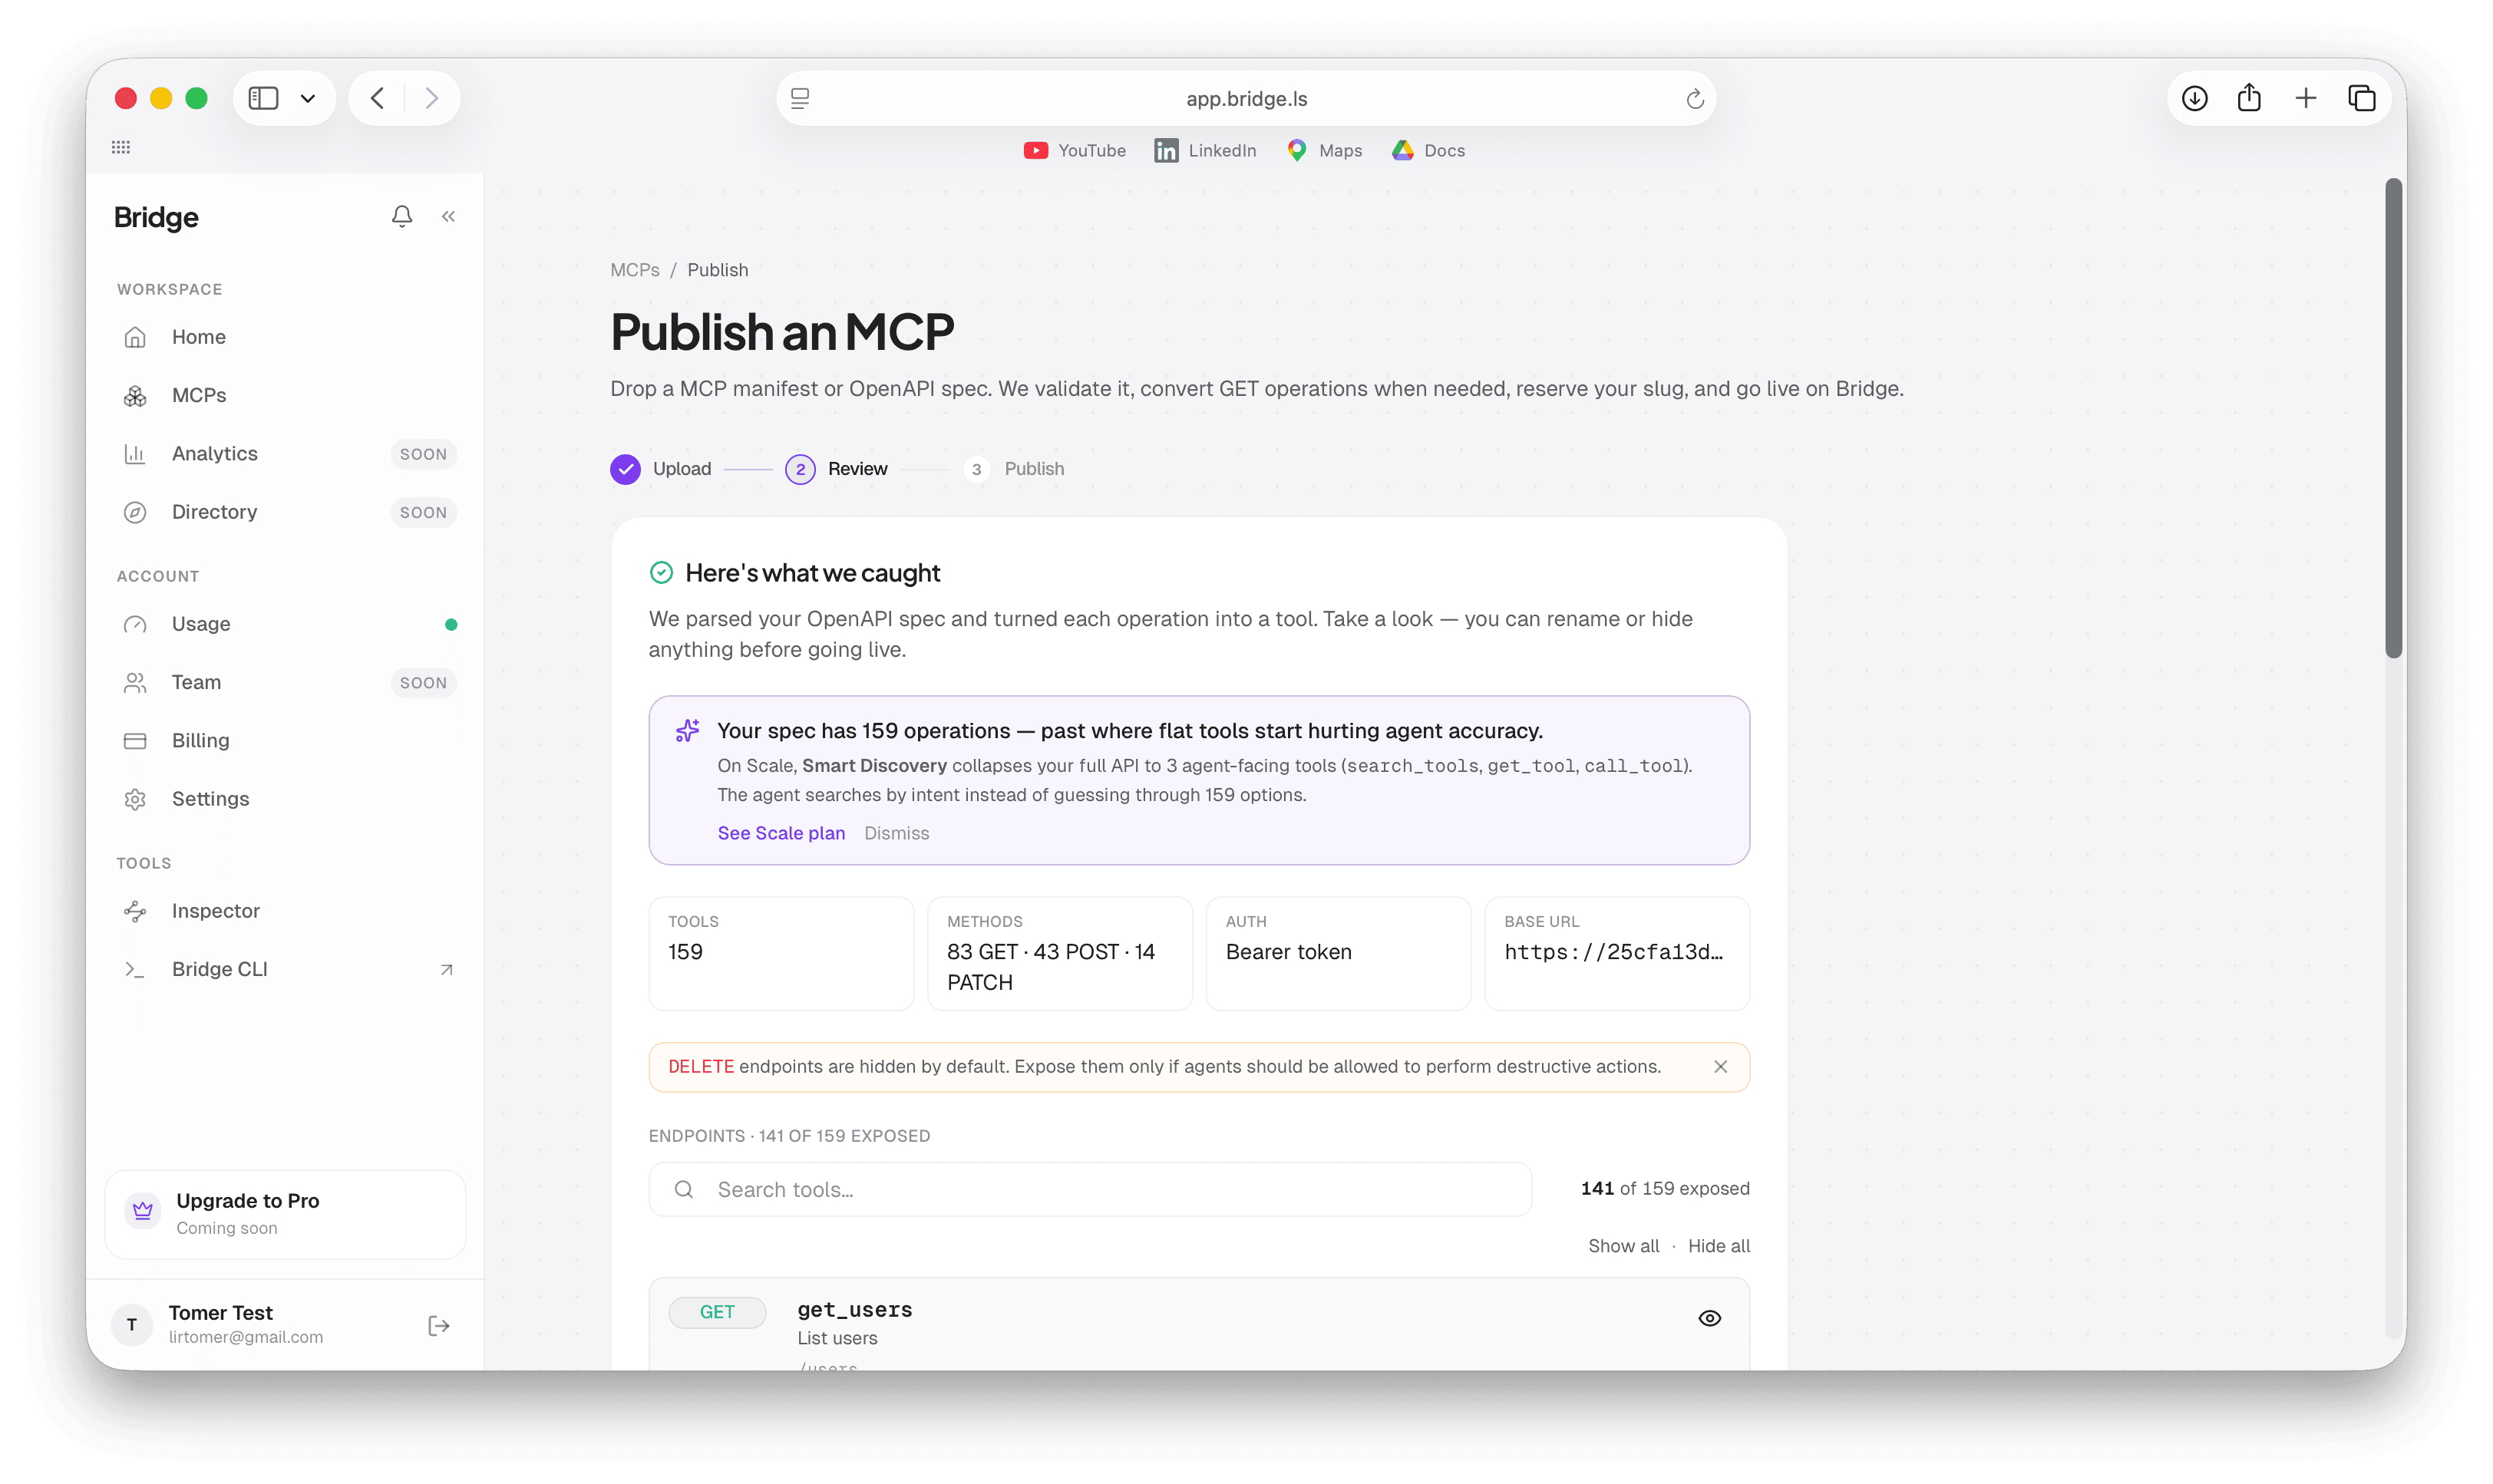2493x1484 pixels.
Task: Dismiss the Smart Discovery banner
Action: 896,833
